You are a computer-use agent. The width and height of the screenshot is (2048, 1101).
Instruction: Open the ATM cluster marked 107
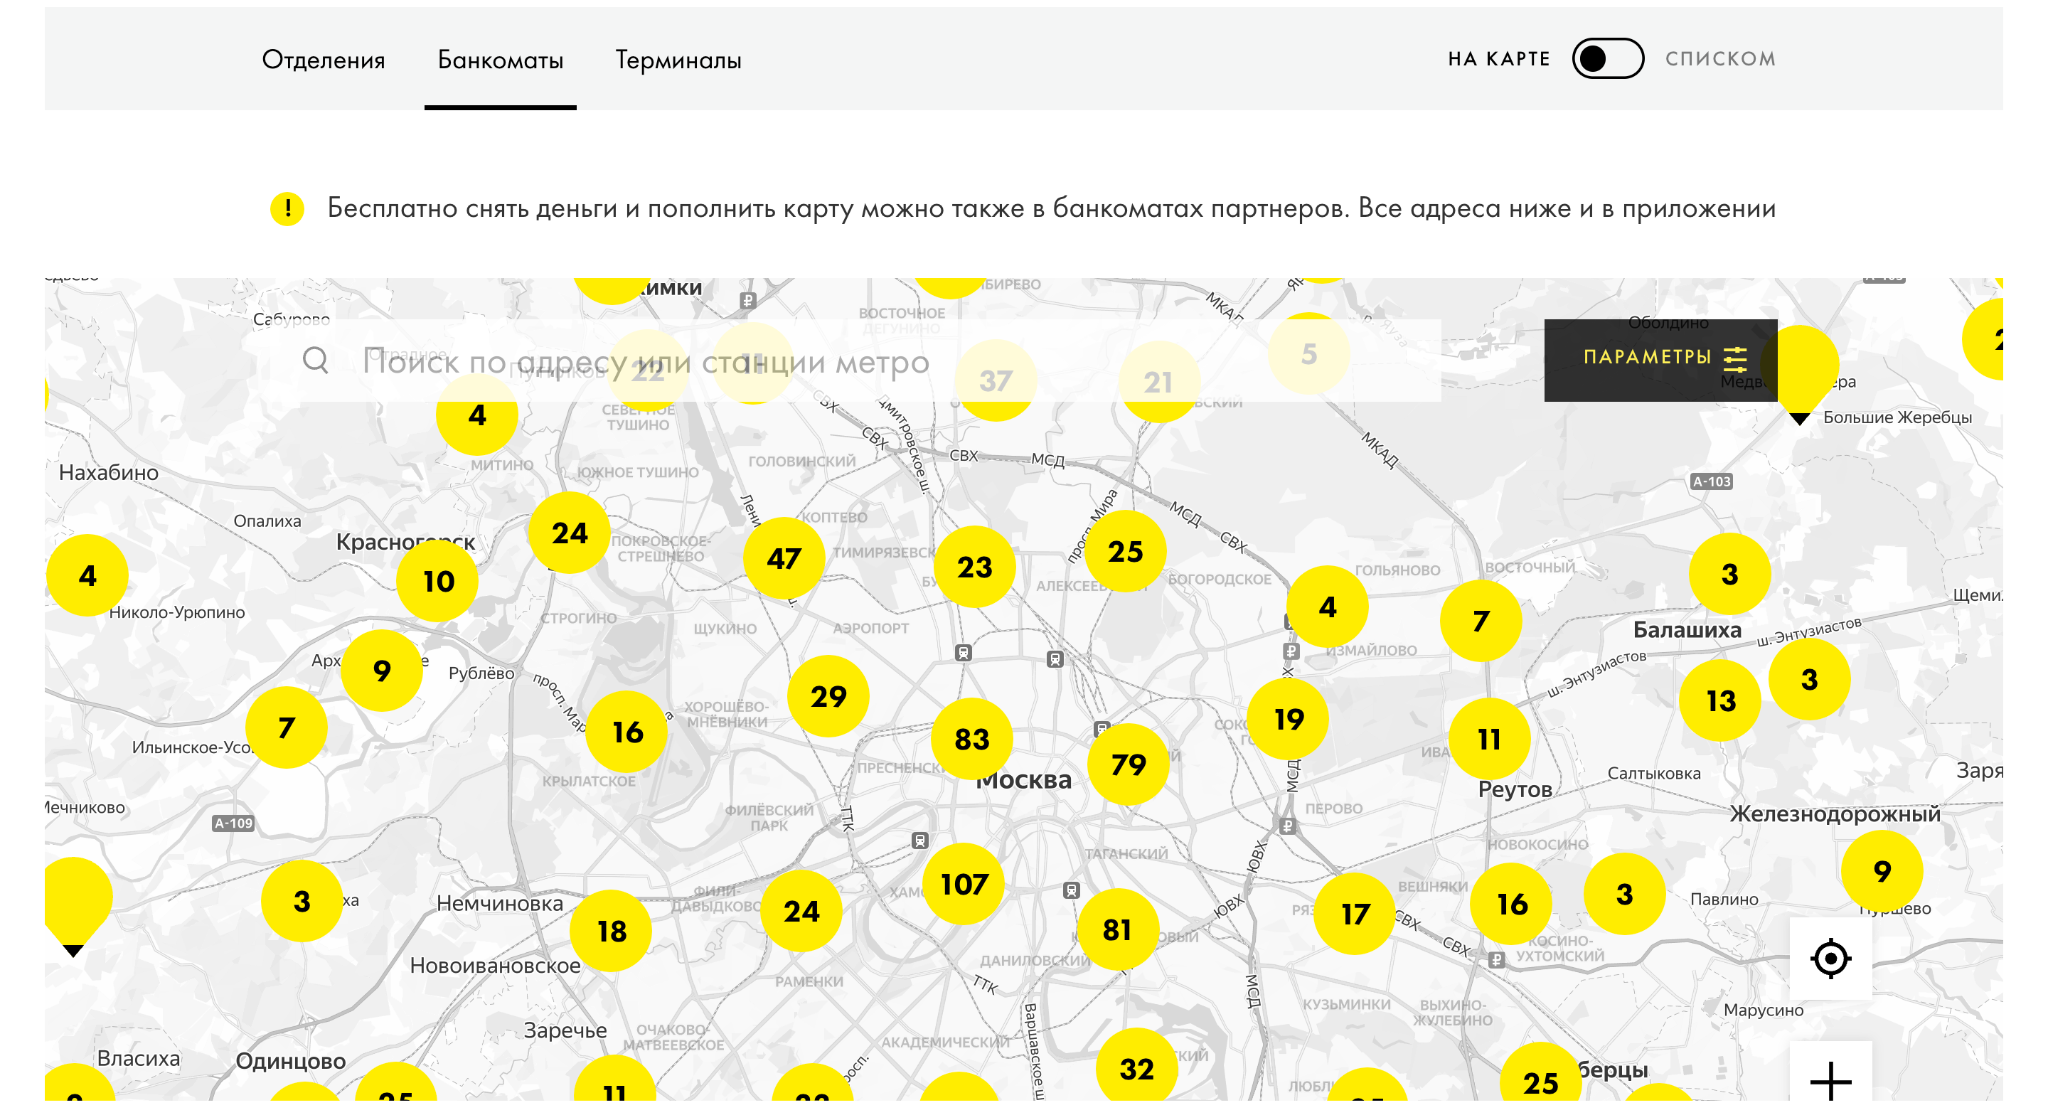[x=964, y=884]
